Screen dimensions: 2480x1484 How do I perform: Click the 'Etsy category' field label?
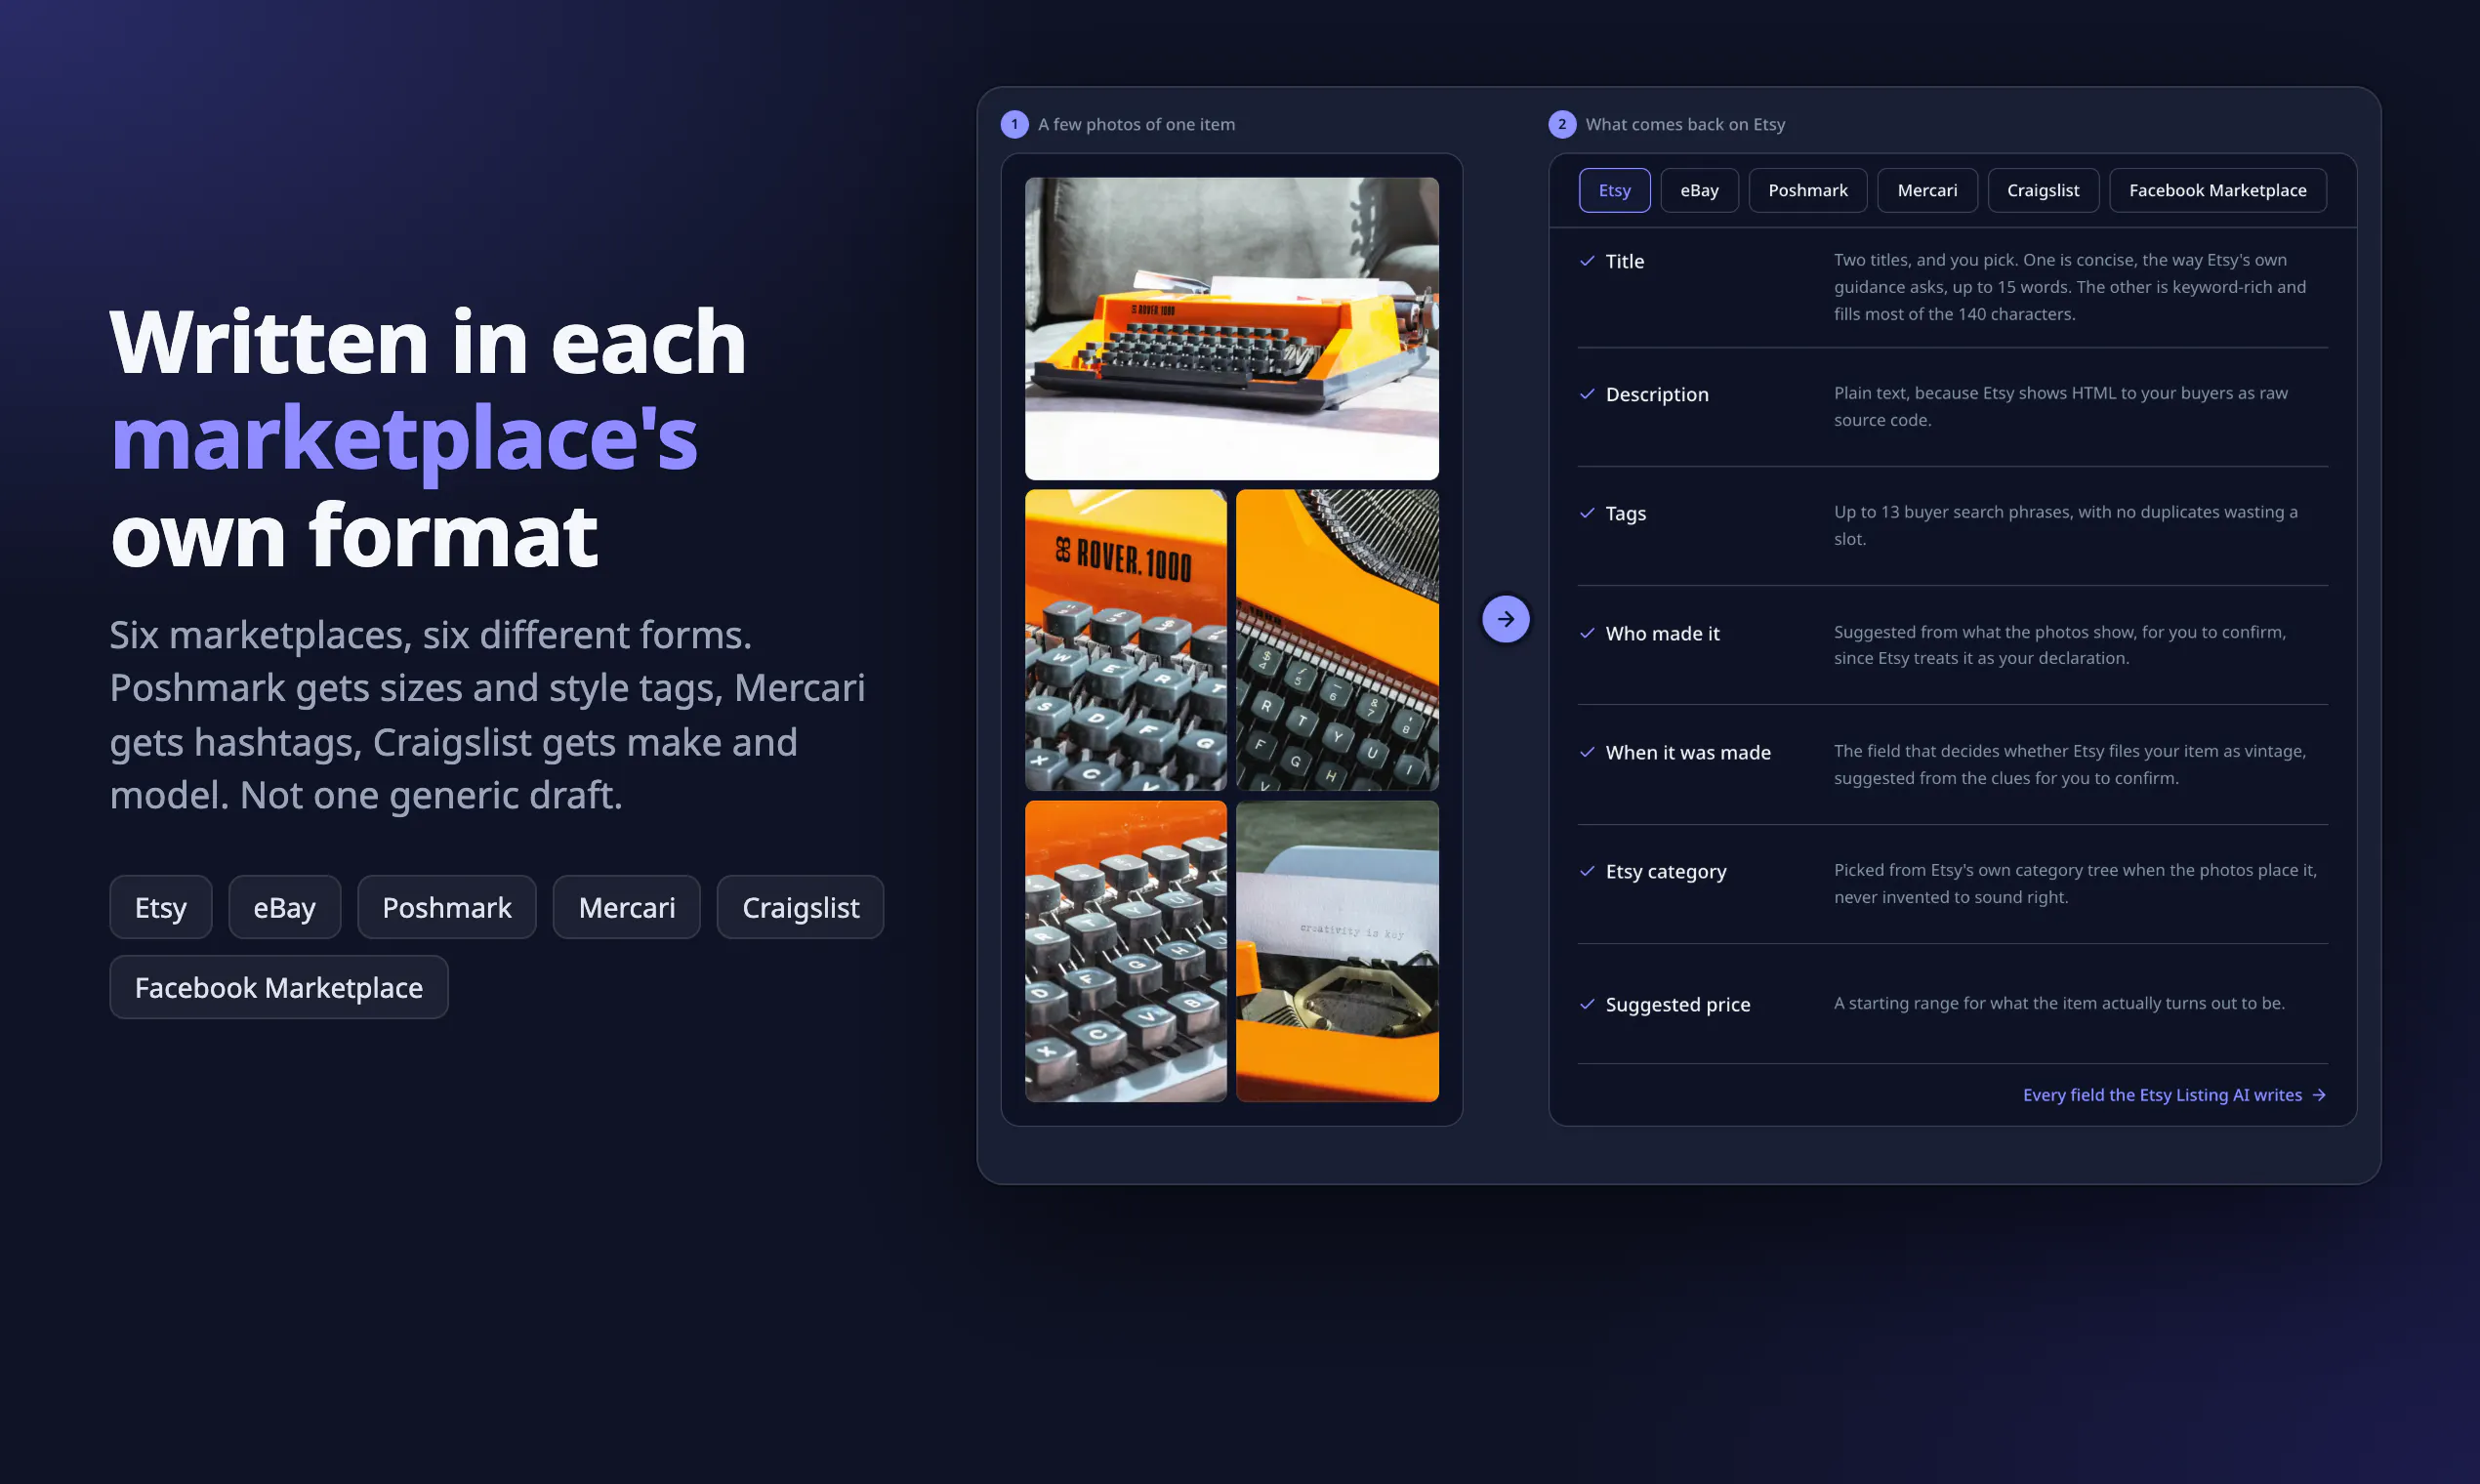(1665, 871)
